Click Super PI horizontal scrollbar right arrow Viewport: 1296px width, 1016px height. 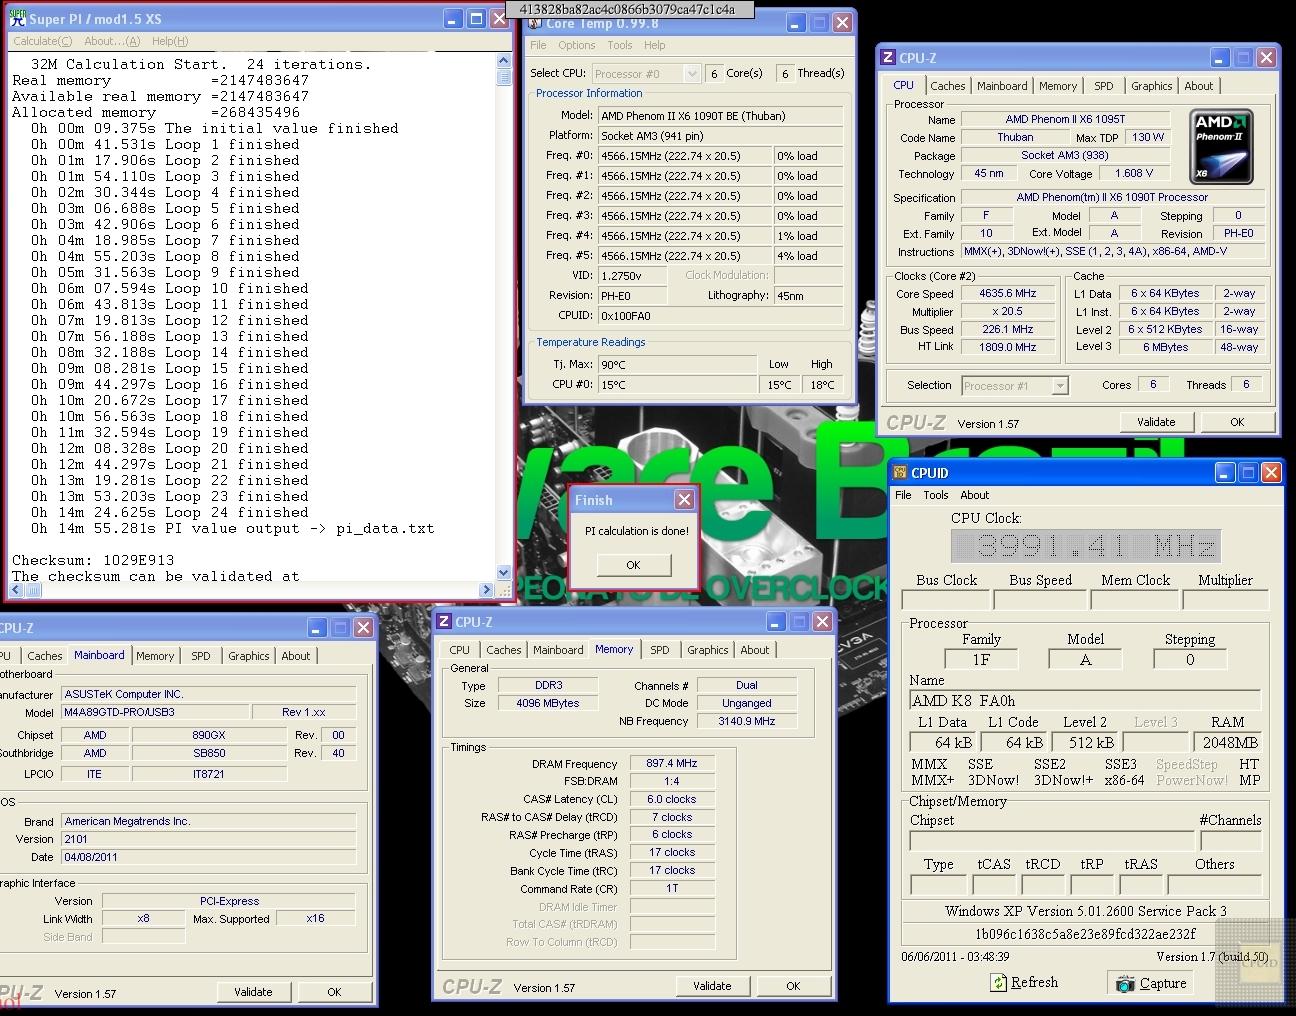pyautogui.click(x=487, y=590)
